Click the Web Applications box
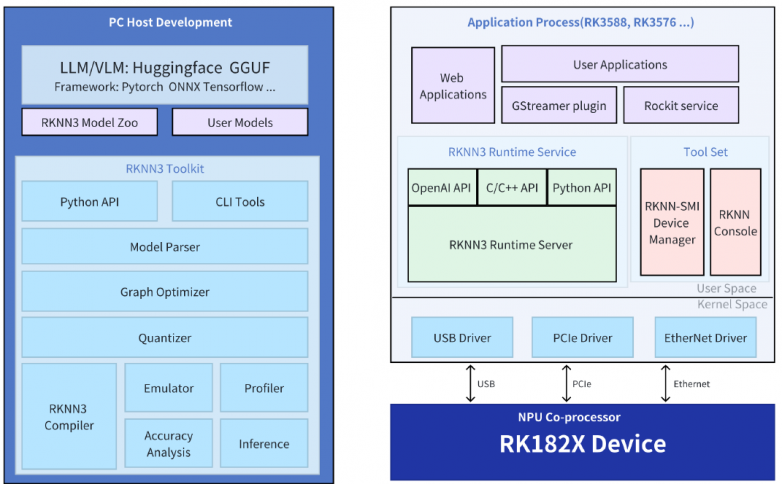The height and width of the screenshot is (484, 782). click(453, 85)
